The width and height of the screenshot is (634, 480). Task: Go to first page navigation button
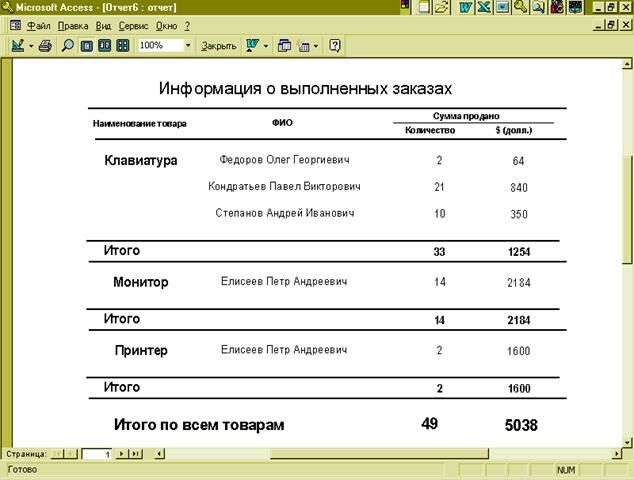click(x=58, y=454)
